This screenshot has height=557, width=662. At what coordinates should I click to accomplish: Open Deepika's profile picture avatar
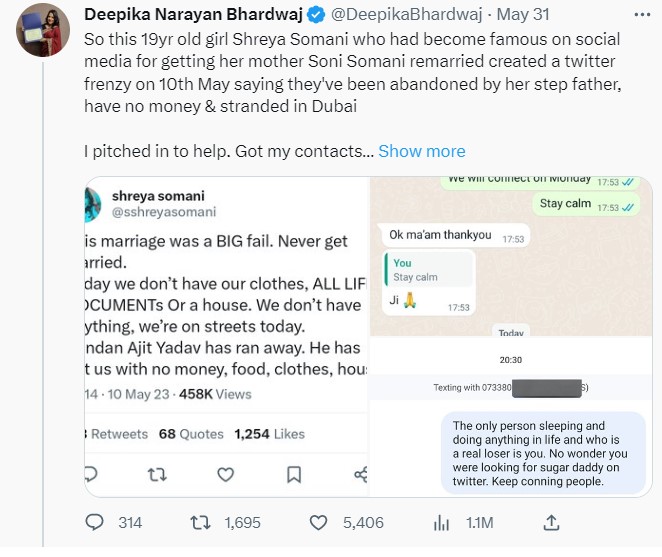[41, 35]
